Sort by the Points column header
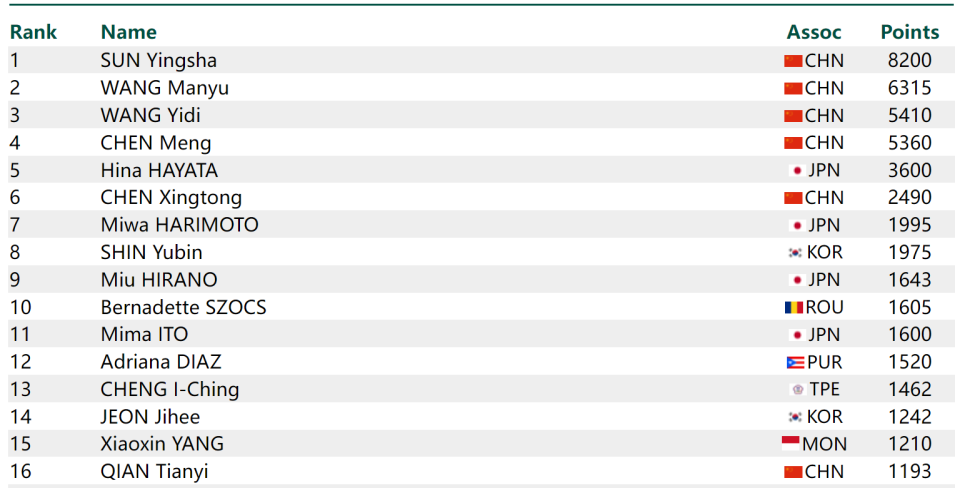The height and width of the screenshot is (488, 960). coord(909,32)
